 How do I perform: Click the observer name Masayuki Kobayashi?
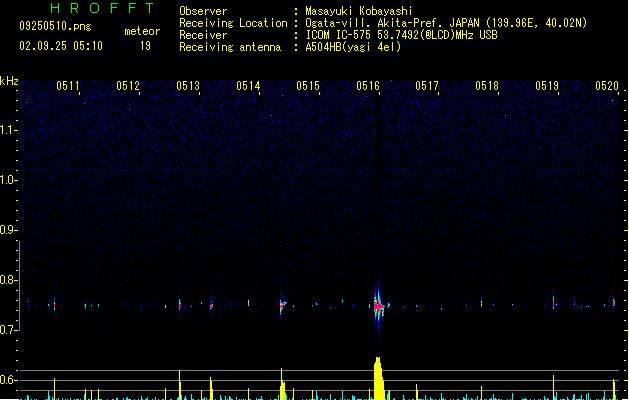pyautogui.click(x=358, y=11)
